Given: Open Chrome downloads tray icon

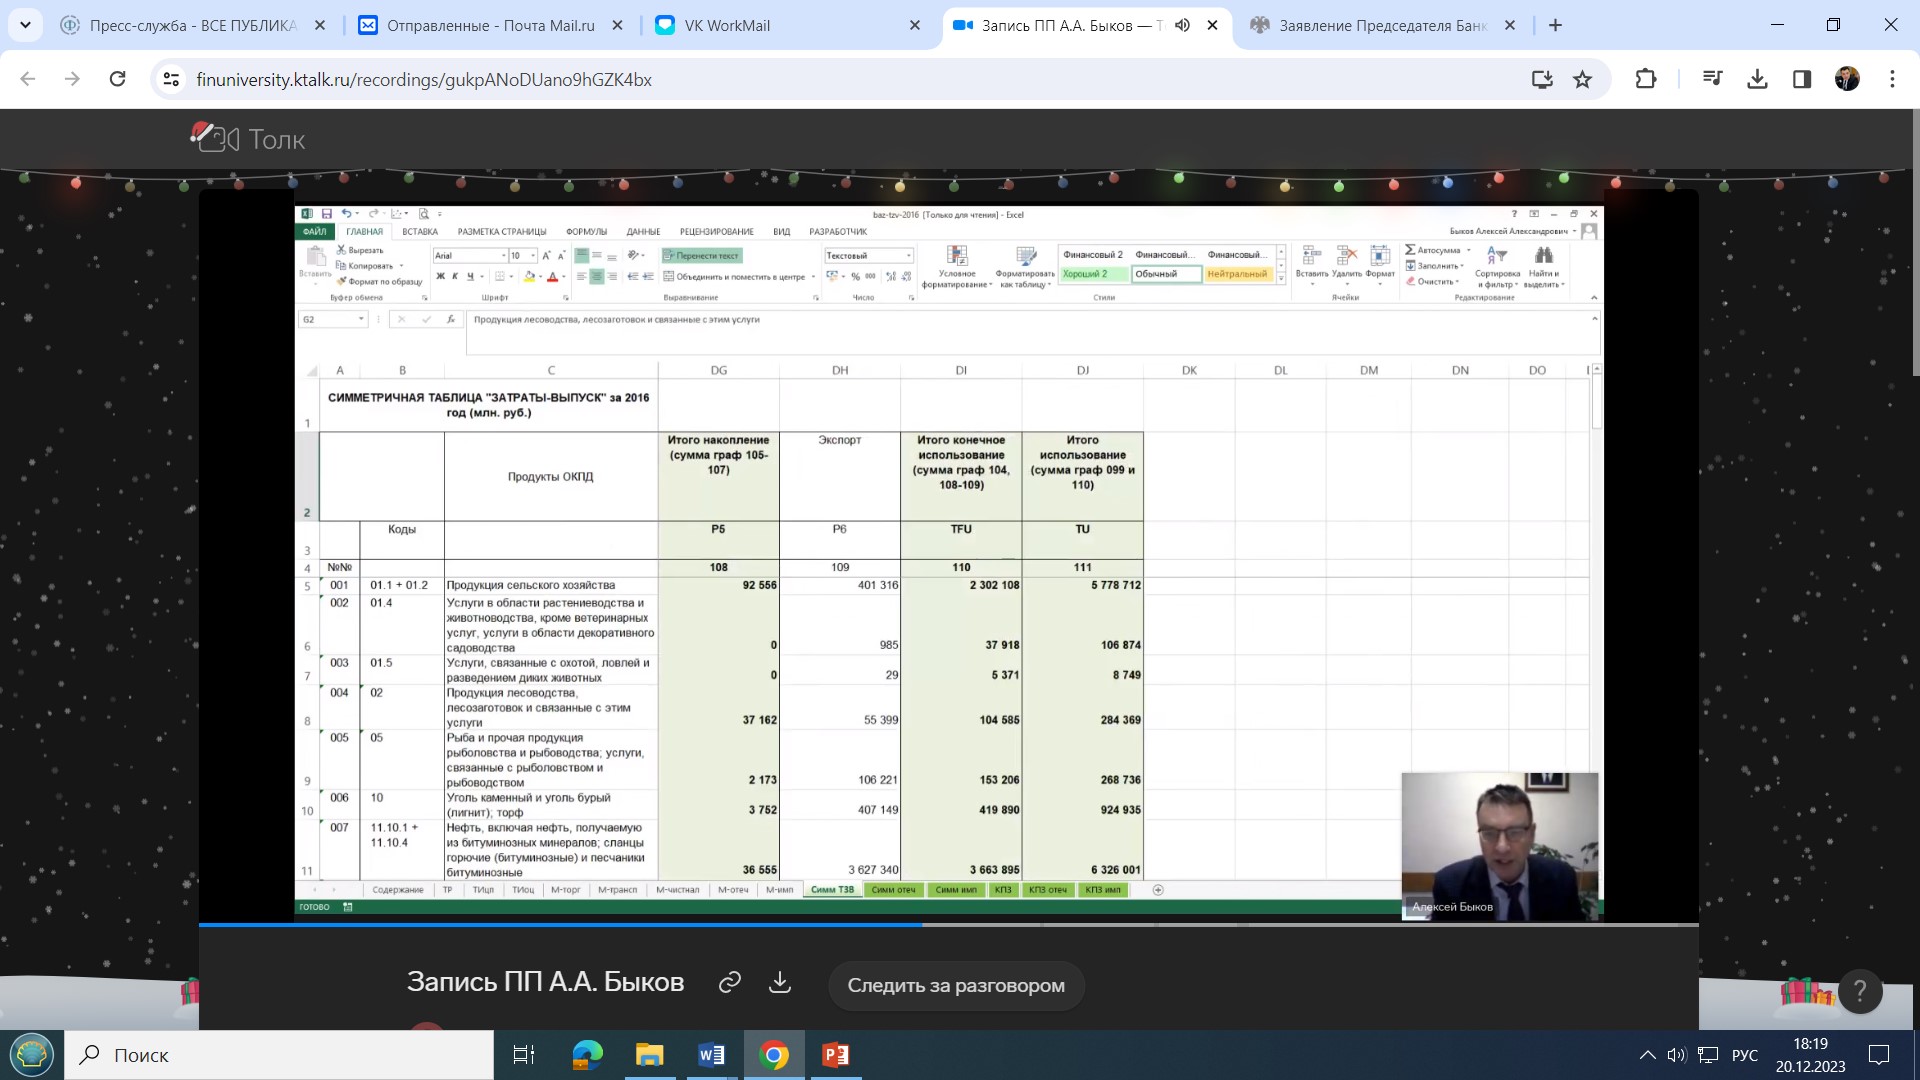Looking at the screenshot, I should click(x=1757, y=80).
